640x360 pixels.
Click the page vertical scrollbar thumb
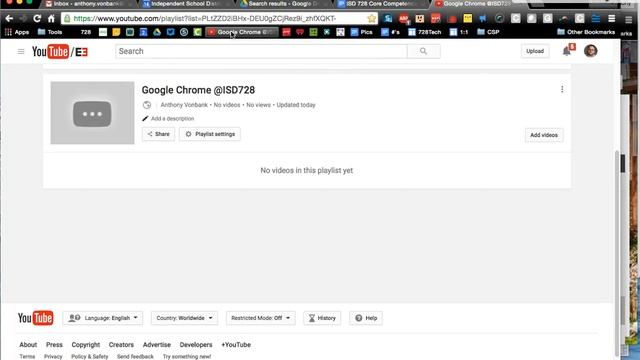(x=618, y=253)
